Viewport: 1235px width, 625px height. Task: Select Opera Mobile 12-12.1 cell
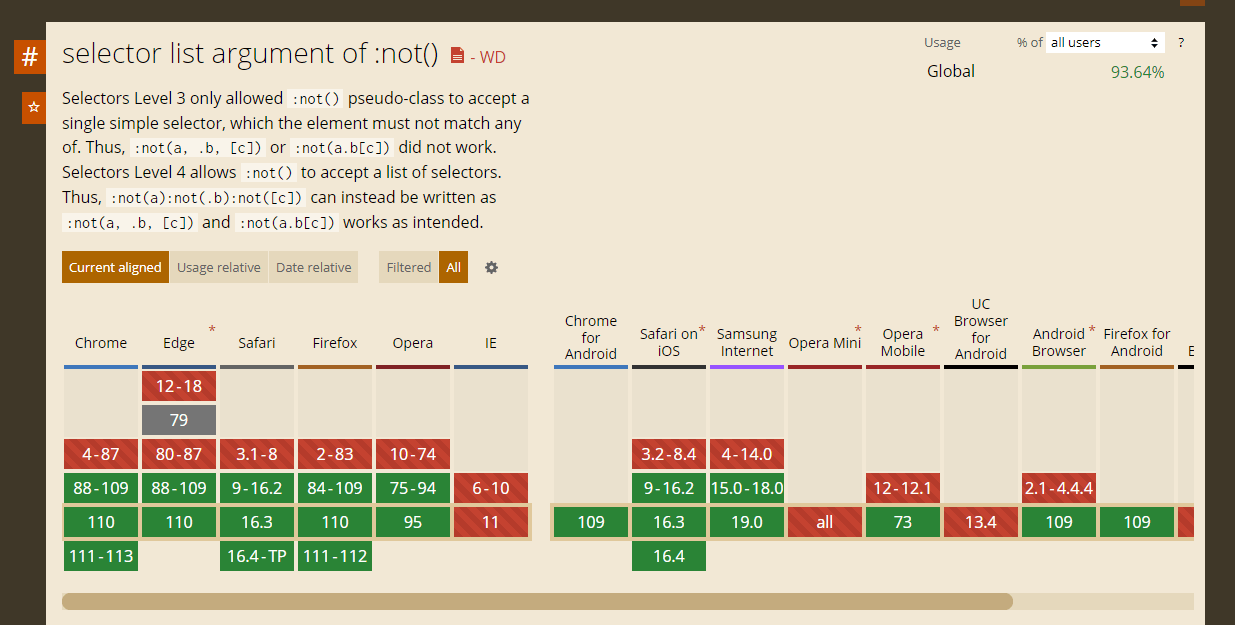click(903, 488)
